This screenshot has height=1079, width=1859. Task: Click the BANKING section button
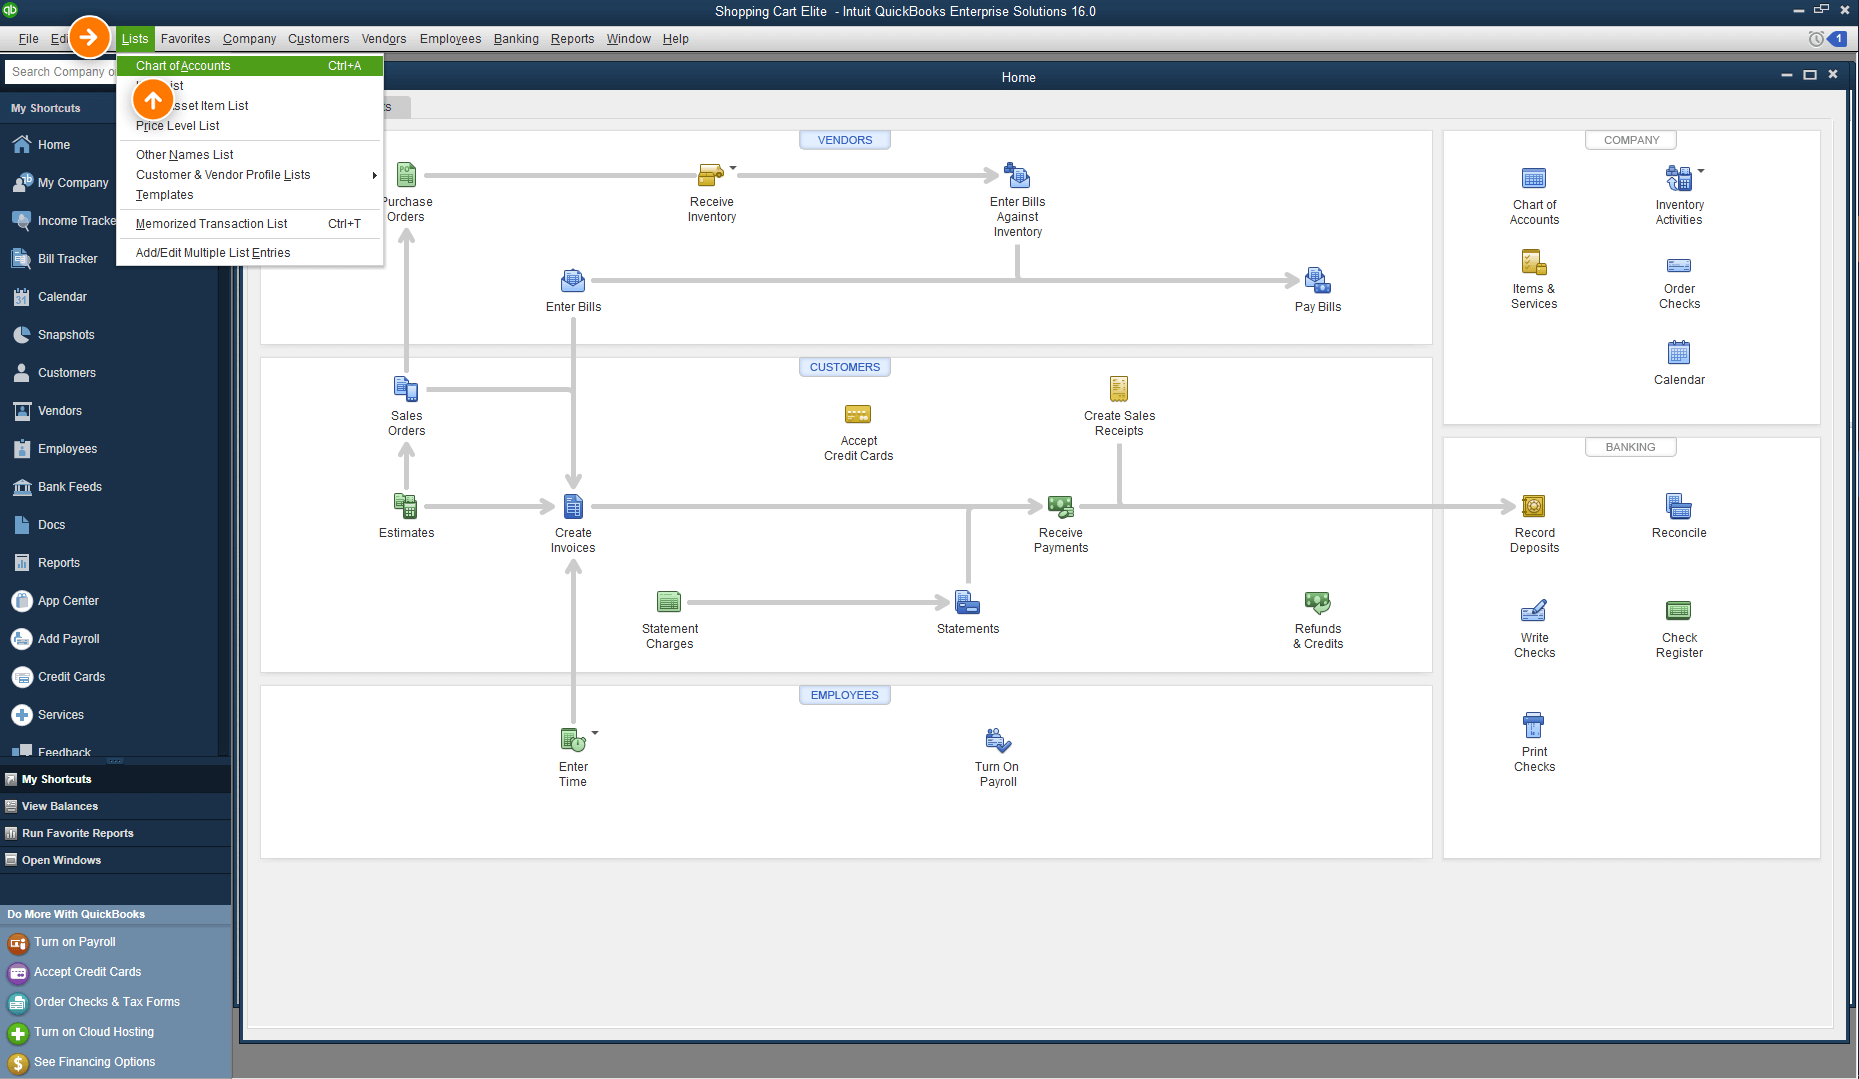coord(1630,447)
